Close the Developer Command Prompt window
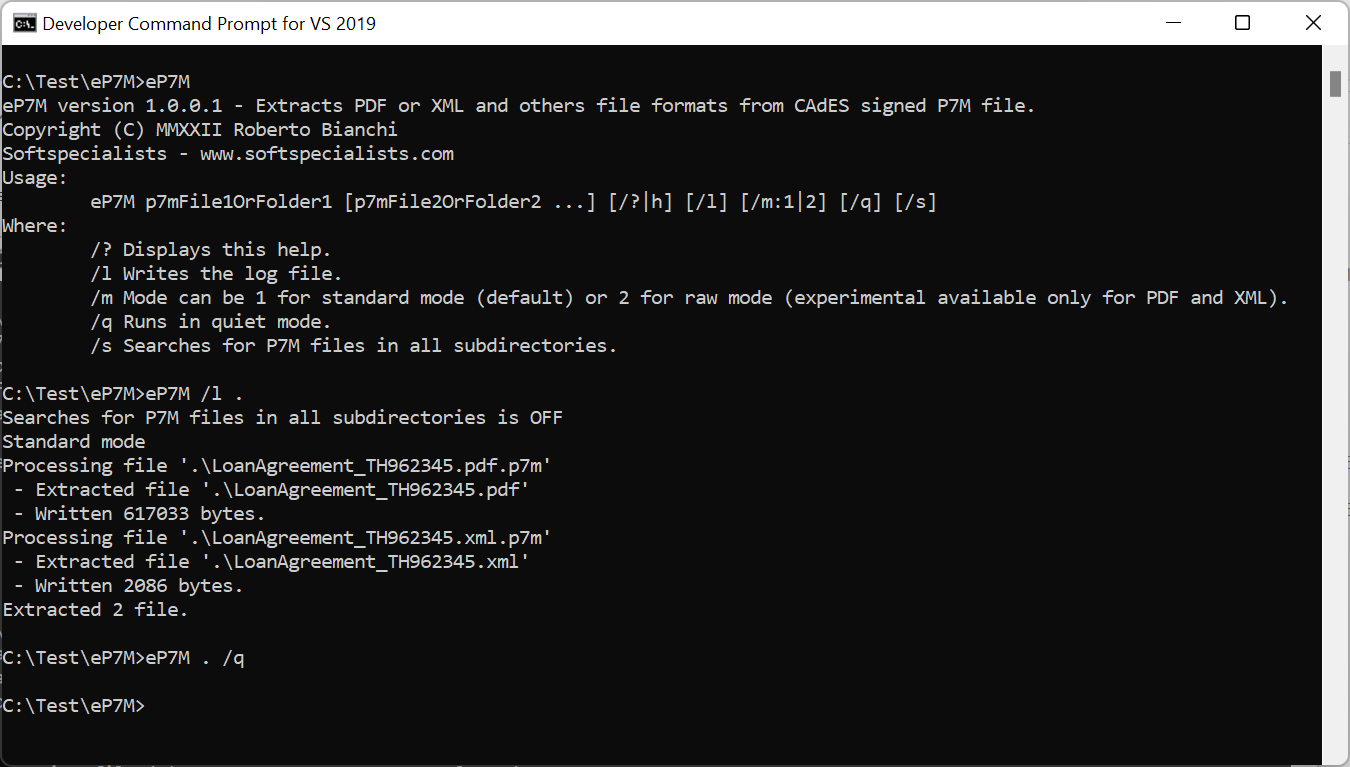The height and width of the screenshot is (767, 1350). [1312, 23]
